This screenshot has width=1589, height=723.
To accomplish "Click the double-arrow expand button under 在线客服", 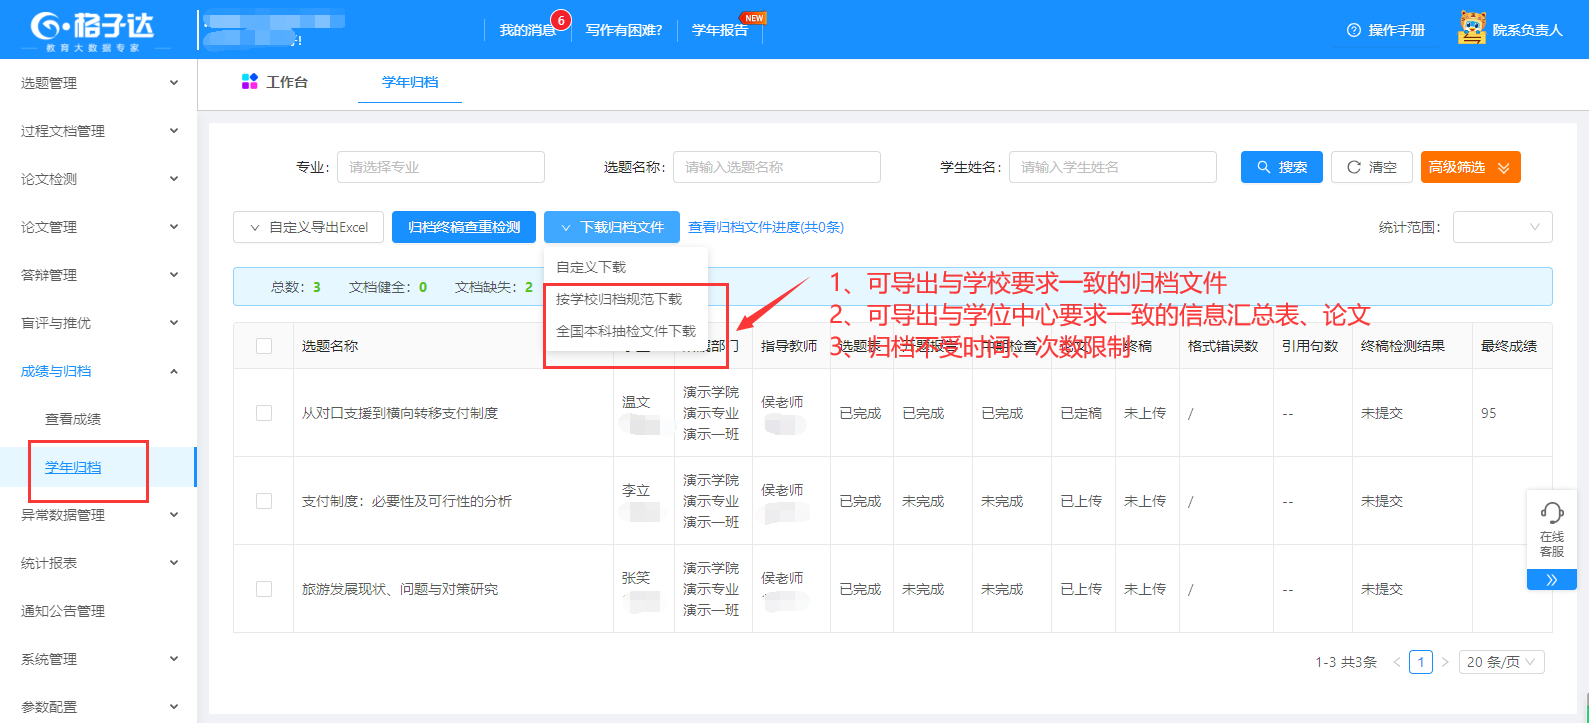I will [x=1551, y=580].
